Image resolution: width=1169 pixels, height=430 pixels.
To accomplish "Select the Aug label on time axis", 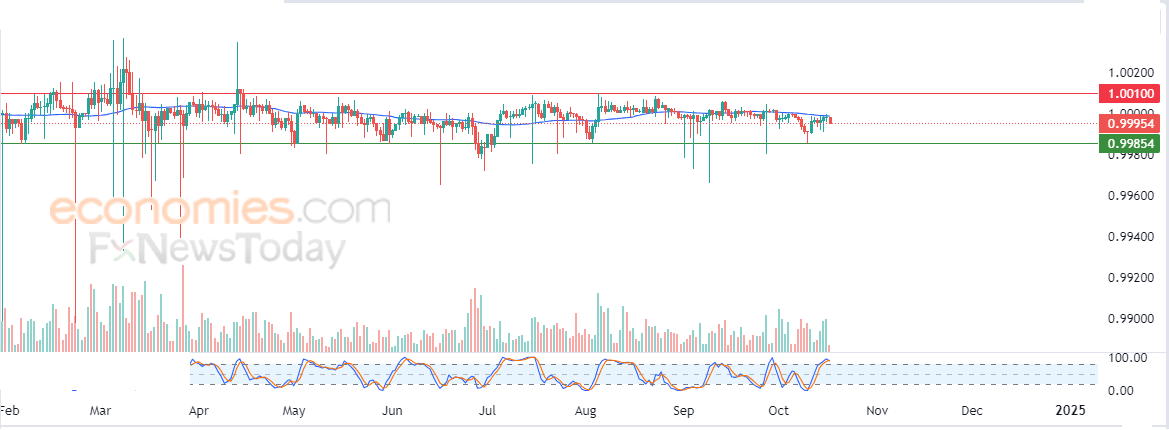I will tap(587, 411).
